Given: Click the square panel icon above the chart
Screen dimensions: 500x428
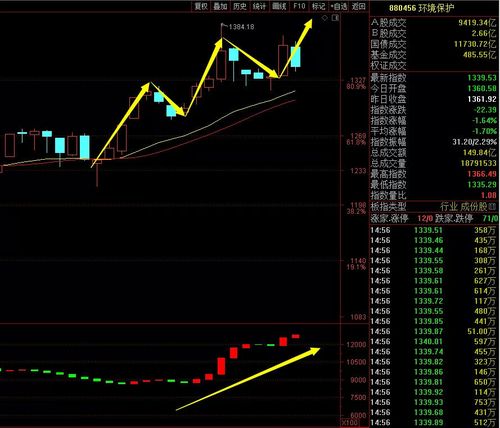Looking at the screenshot, I should (335, 18).
